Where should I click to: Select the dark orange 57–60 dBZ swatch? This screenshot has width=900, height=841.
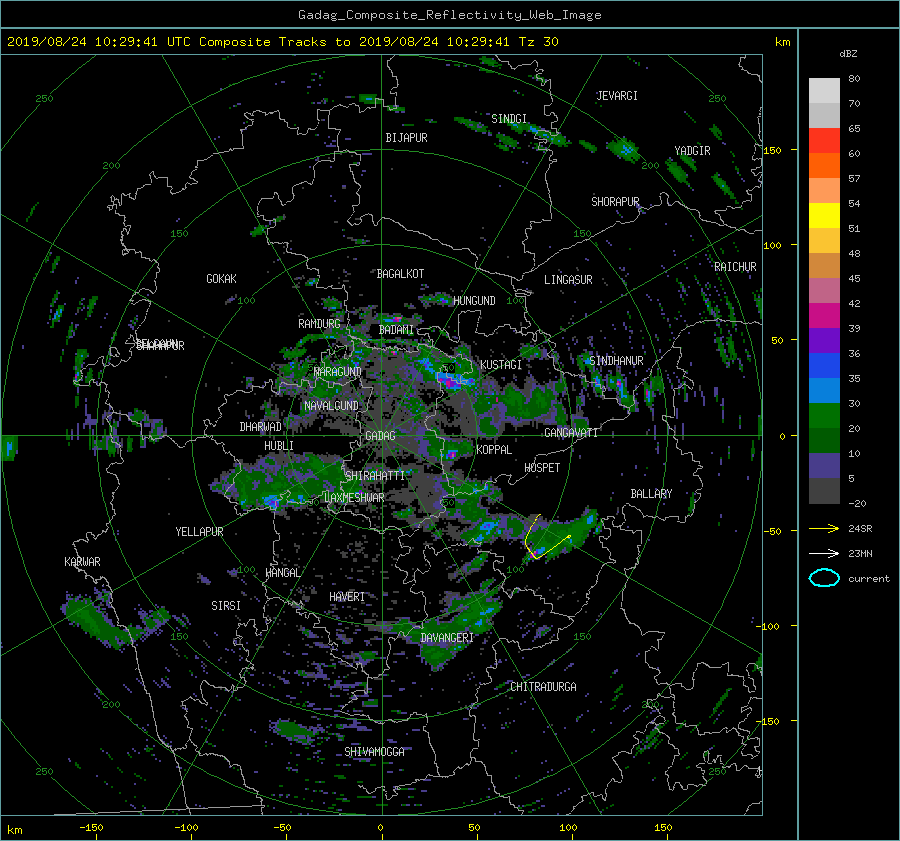tap(824, 165)
